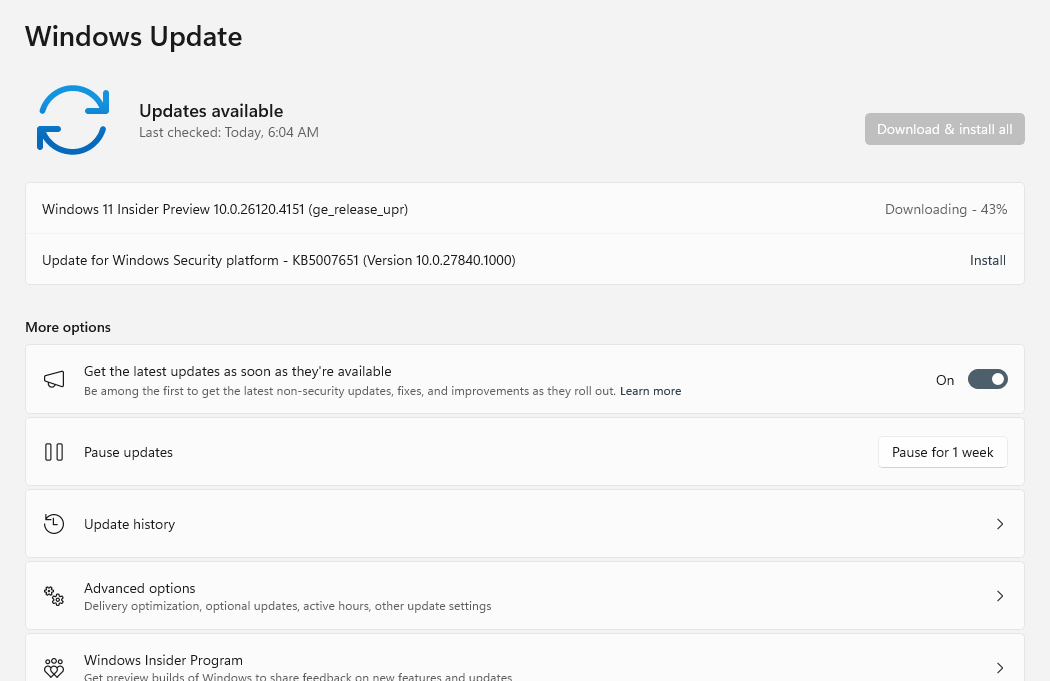Click the Downloading - 43% progress status

945,209
